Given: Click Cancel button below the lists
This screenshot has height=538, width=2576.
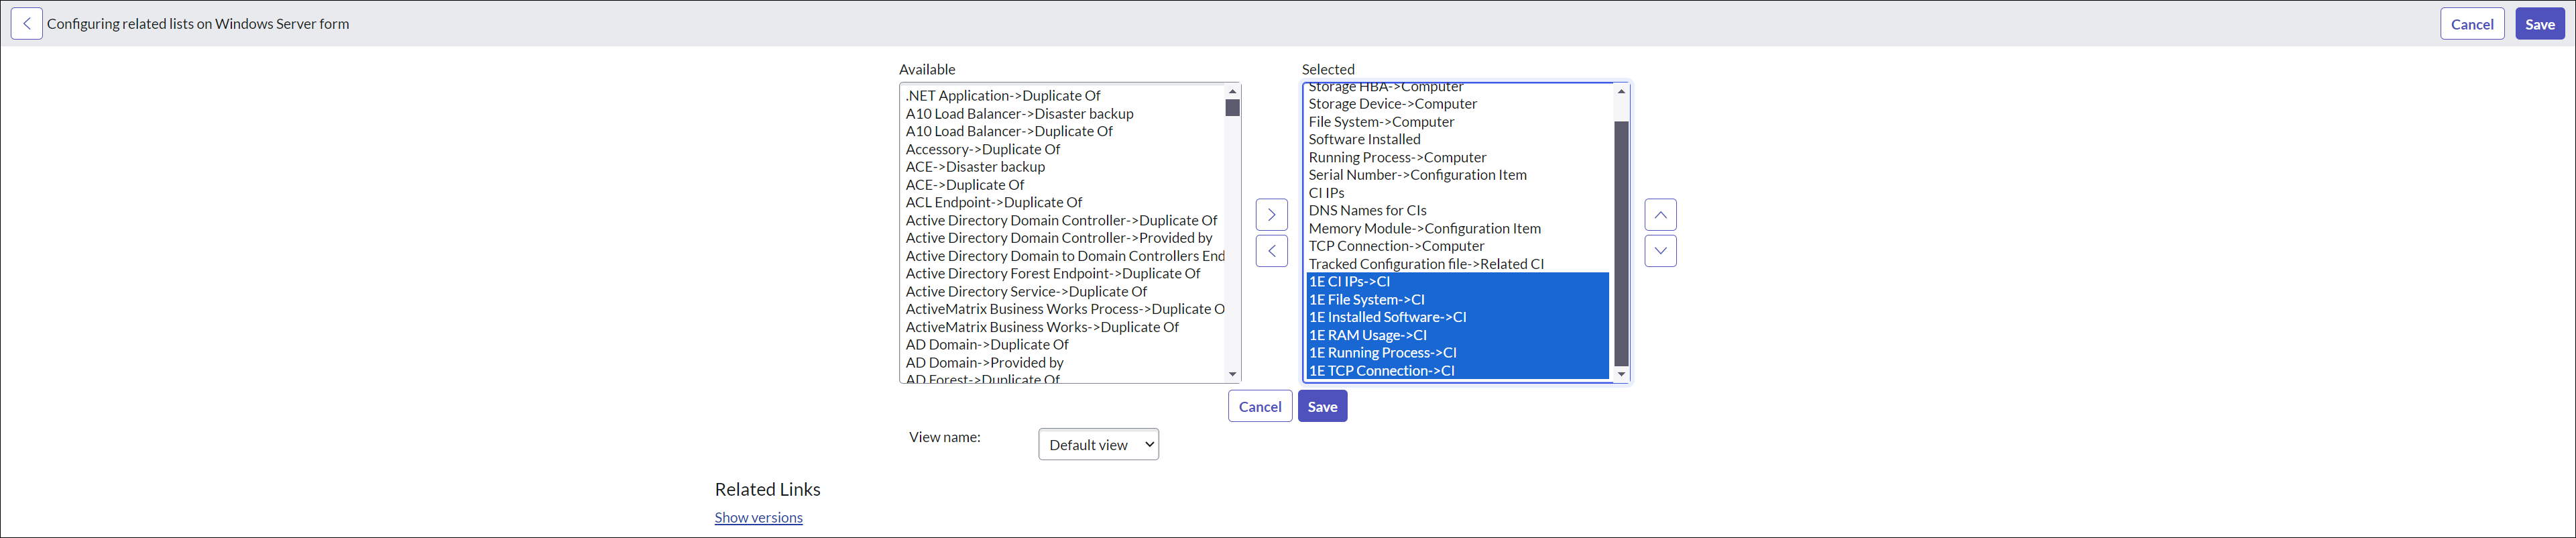Looking at the screenshot, I should coord(1259,407).
